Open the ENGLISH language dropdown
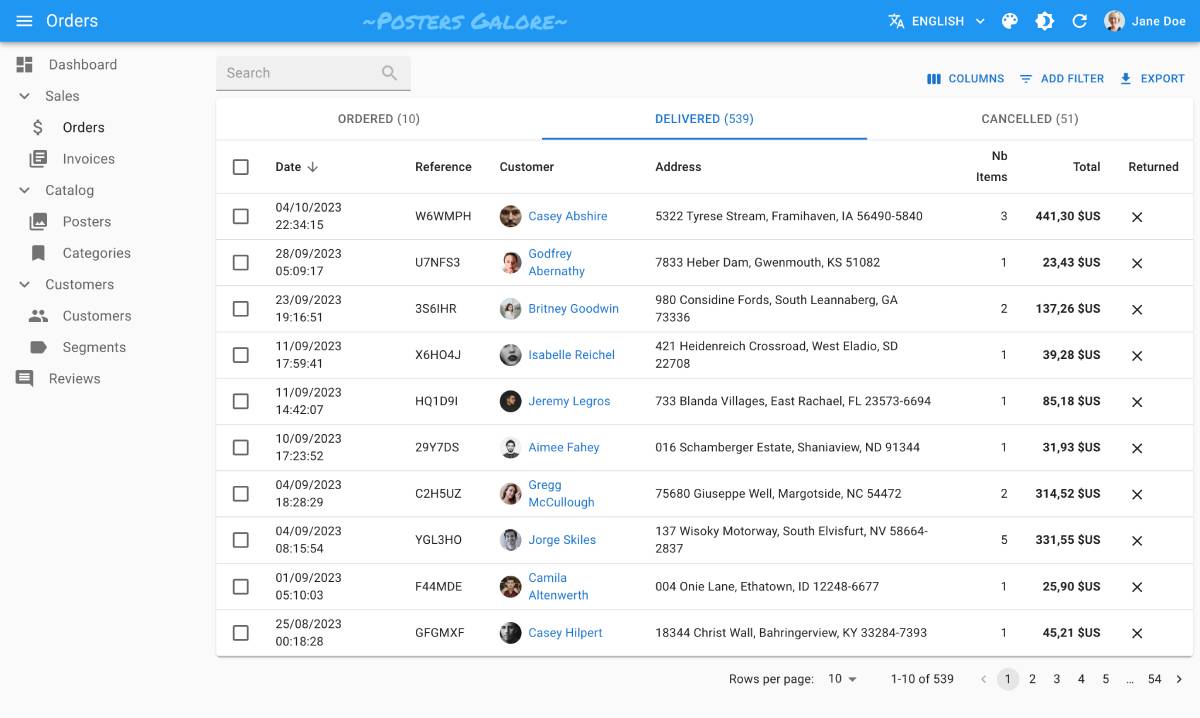Screen dimensions: 1200x718 click(x=937, y=21)
